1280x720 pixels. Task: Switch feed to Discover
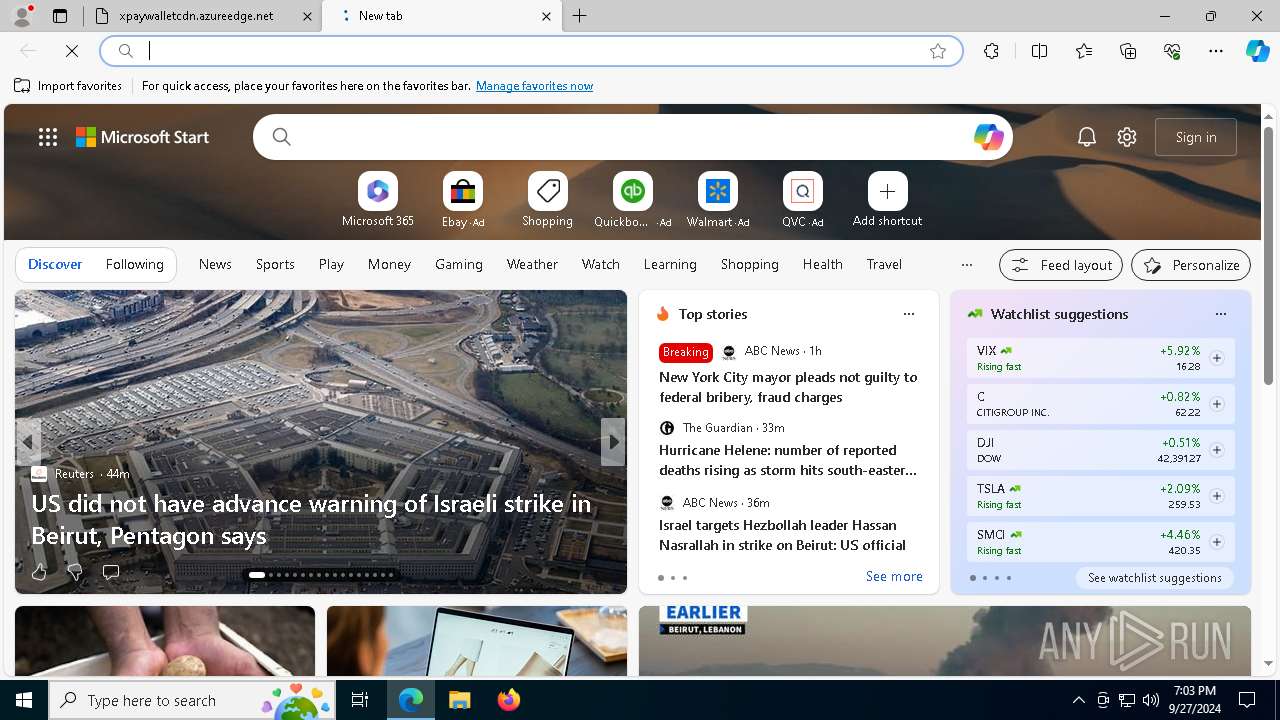click(x=55, y=264)
